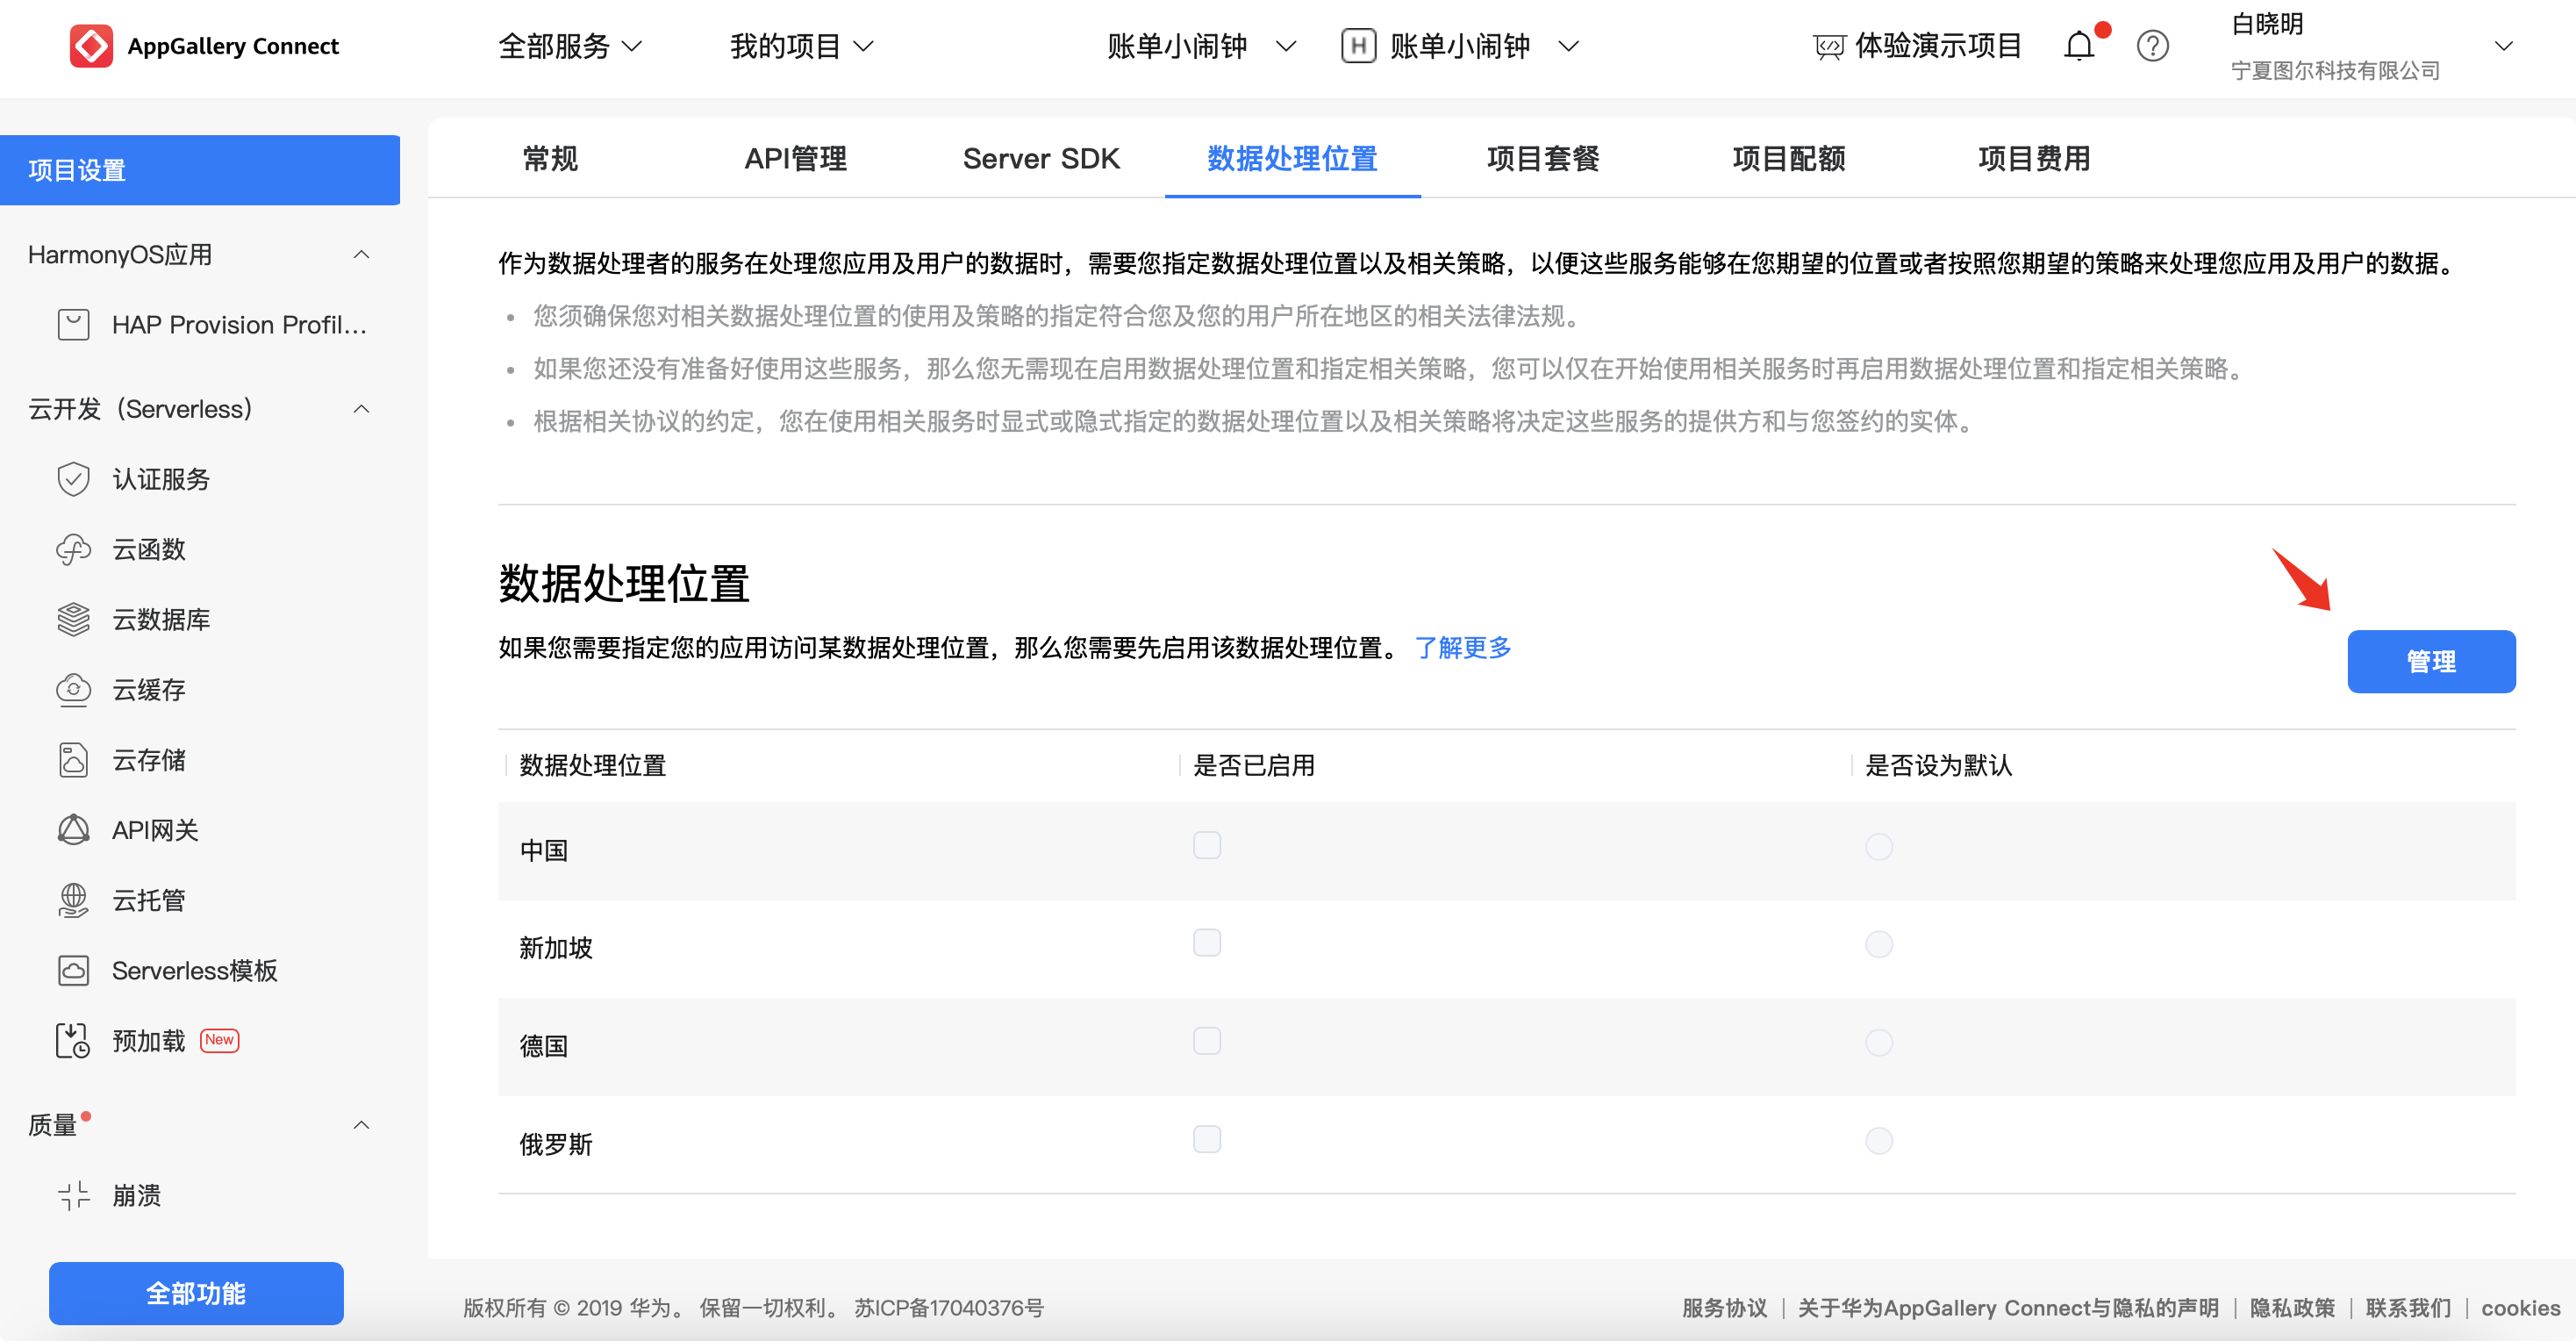Image resolution: width=2576 pixels, height=1341 pixels.
Task: Set 中国 as default location radio
Action: click(1879, 847)
